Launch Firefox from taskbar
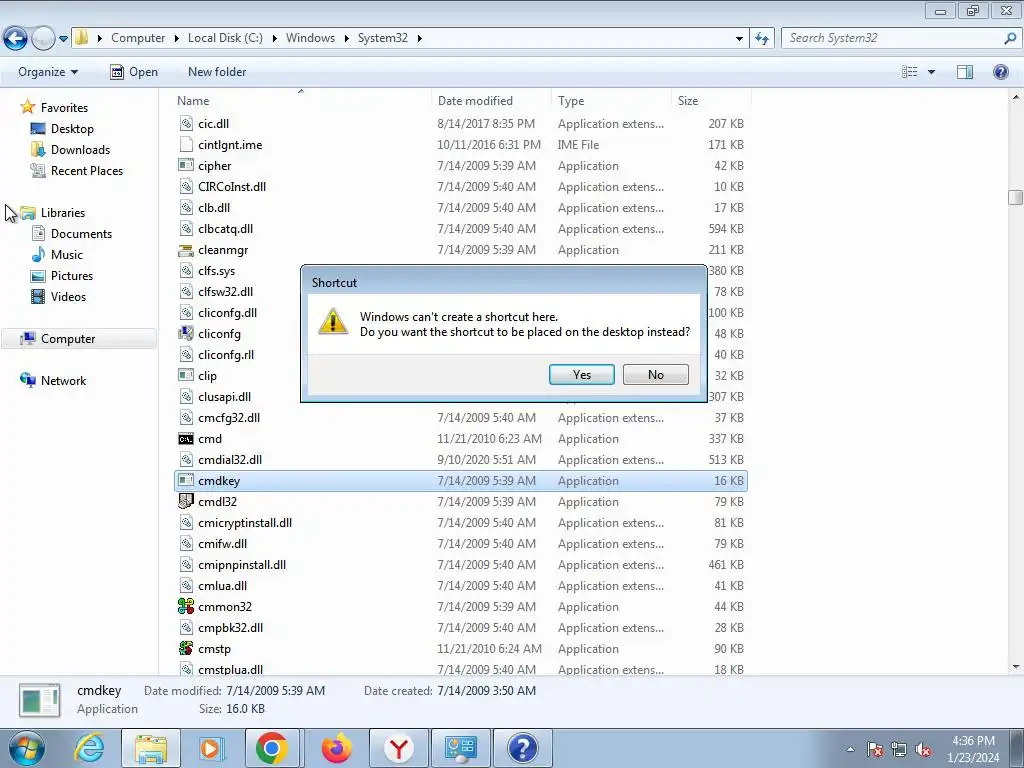Image resolution: width=1024 pixels, height=768 pixels. pos(337,748)
